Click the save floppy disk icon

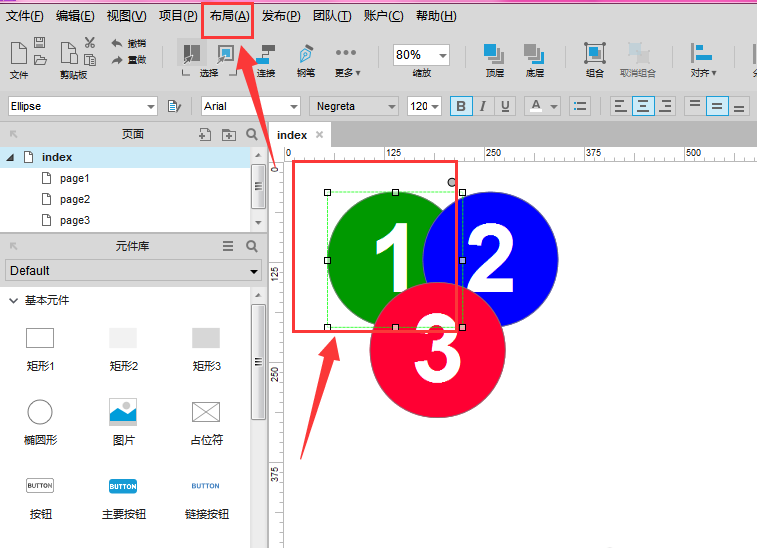tap(40, 42)
